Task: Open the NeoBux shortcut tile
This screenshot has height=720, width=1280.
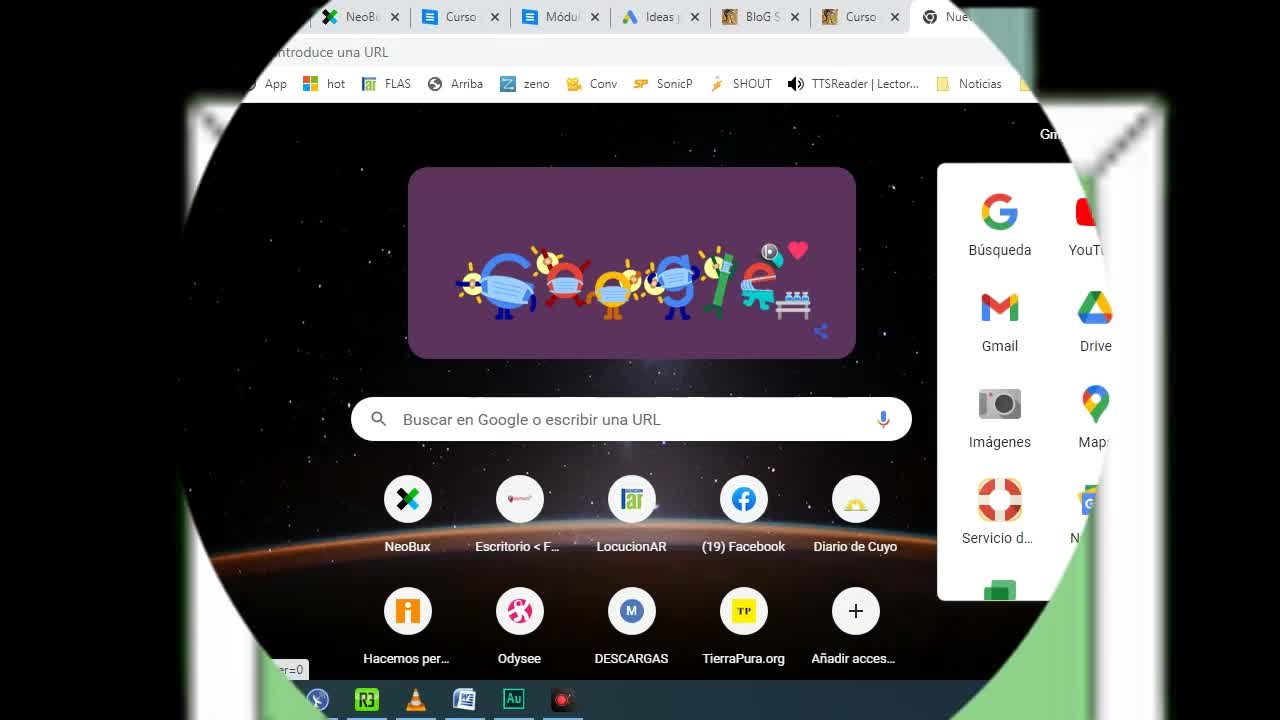Action: pyautogui.click(x=408, y=514)
